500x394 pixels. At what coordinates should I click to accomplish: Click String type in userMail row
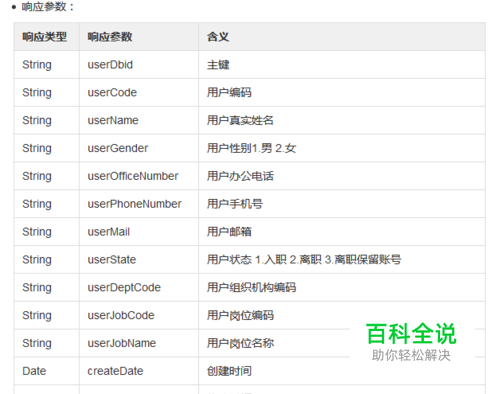[46, 232]
